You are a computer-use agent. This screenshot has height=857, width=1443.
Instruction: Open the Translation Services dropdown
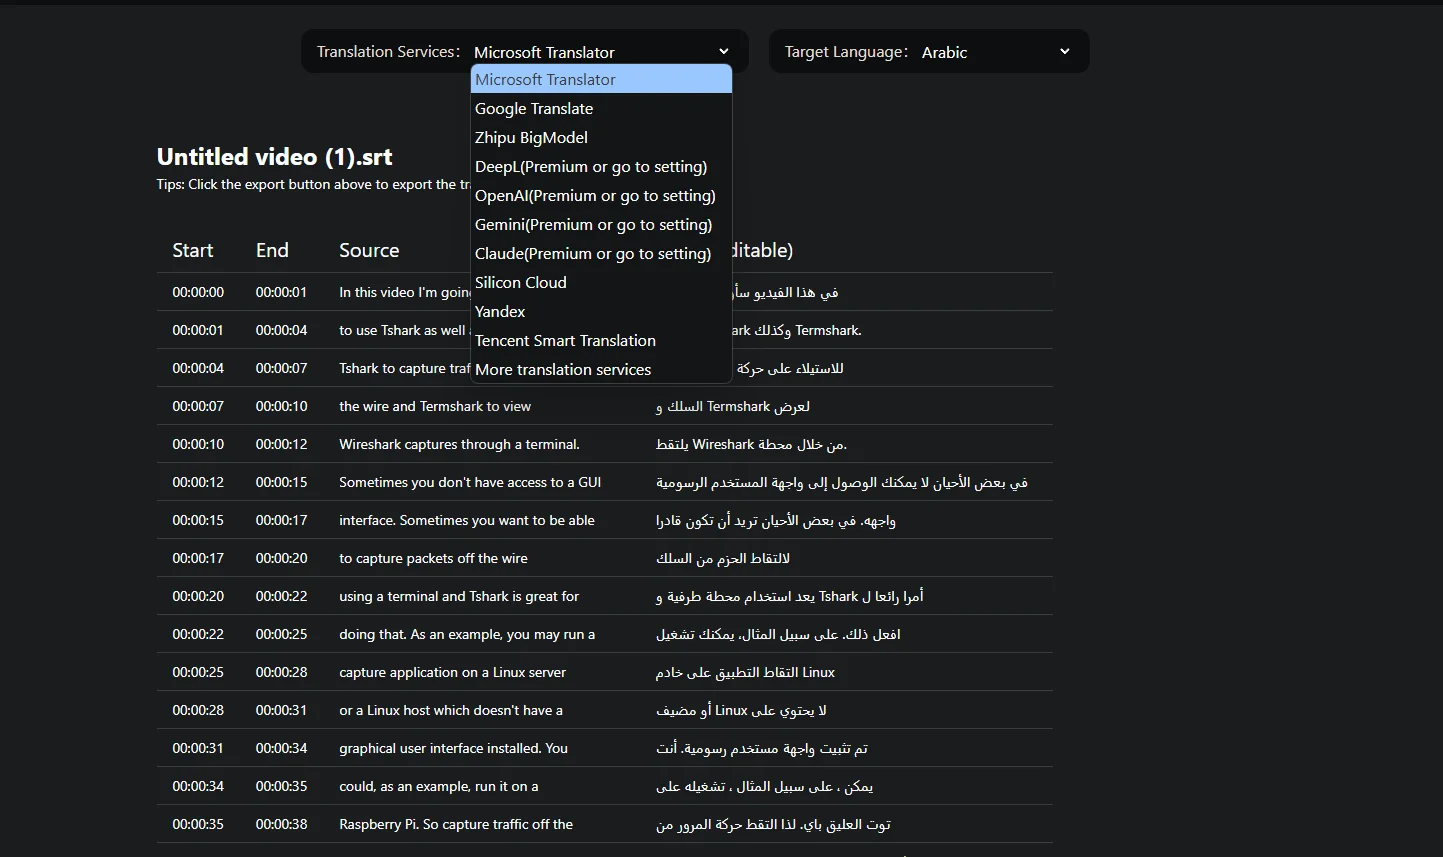tap(602, 52)
